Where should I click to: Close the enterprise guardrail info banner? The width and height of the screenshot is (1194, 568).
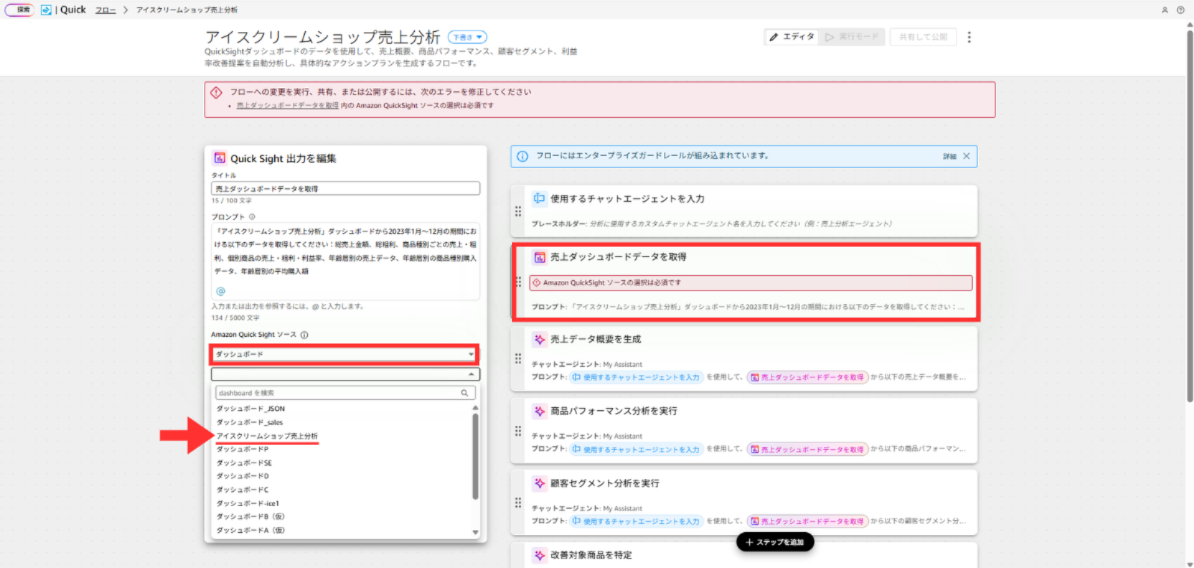pyautogui.click(x=968, y=156)
